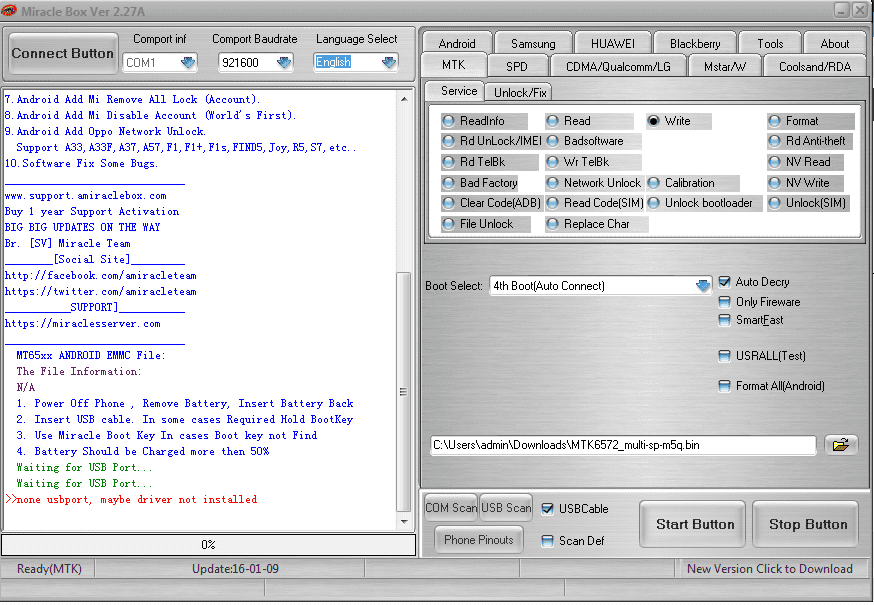The width and height of the screenshot is (874, 605).
Task: Select the Network Unlock radio option
Action: [x=552, y=183]
